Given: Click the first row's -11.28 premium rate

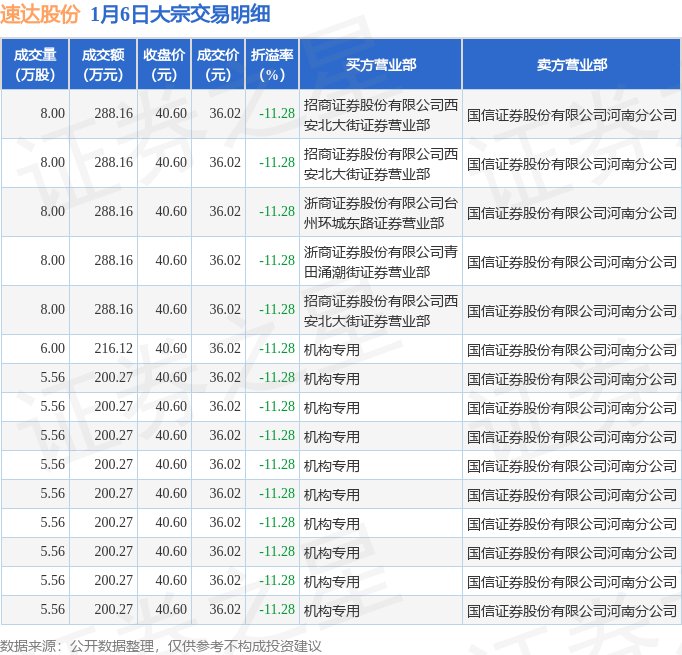Looking at the screenshot, I should [x=276, y=114].
